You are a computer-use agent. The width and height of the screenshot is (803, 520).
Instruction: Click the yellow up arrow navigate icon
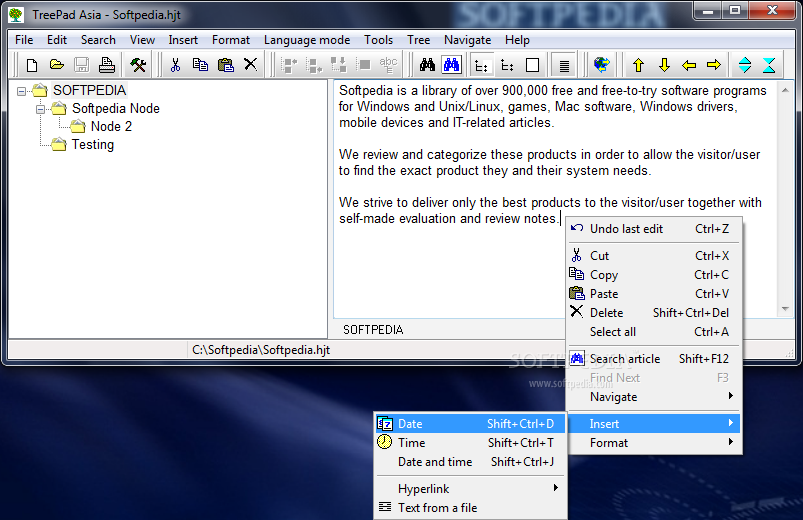[x=638, y=65]
